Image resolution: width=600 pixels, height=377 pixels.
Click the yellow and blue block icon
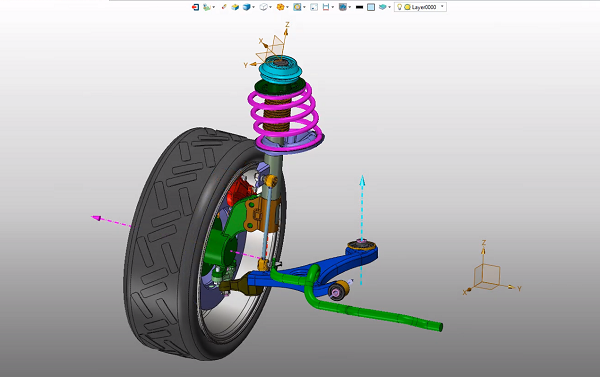[235, 7]
